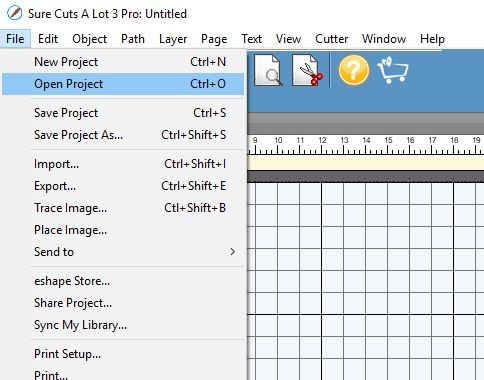Click the Print Preview page icon with magnifier
Screen dimensions: 484x380
point(268,70)
